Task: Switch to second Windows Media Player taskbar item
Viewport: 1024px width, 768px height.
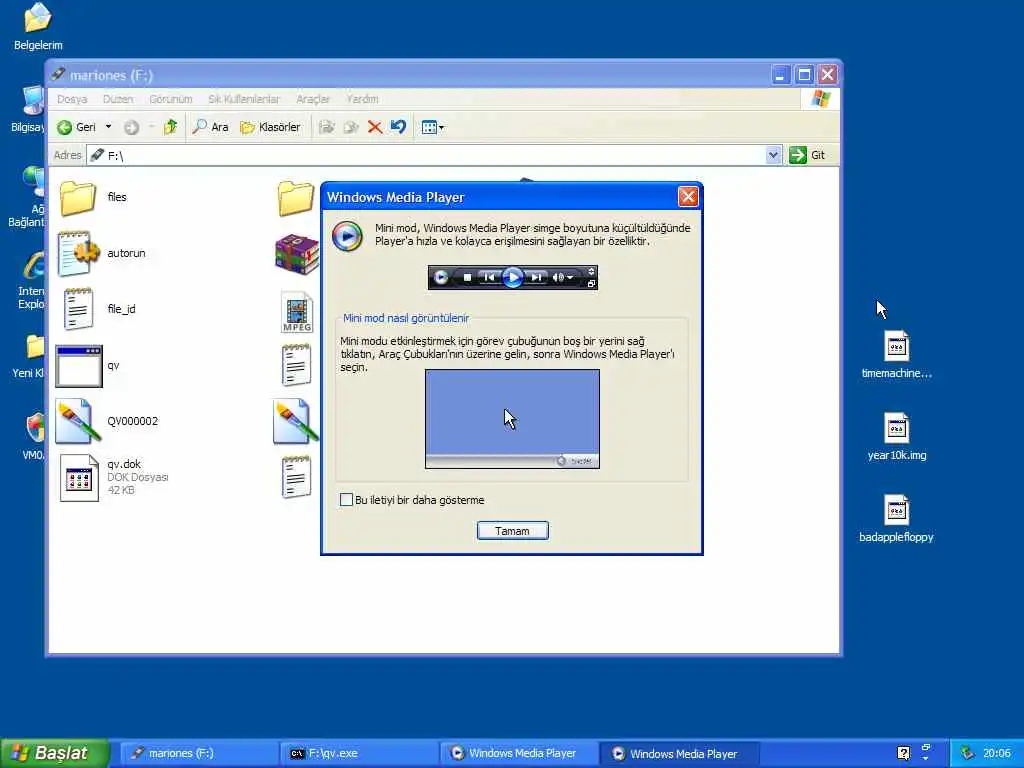Action: pos(680,754)
